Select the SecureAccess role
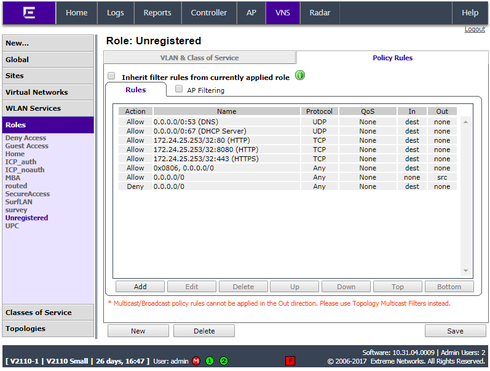 [x=27, y=194]
